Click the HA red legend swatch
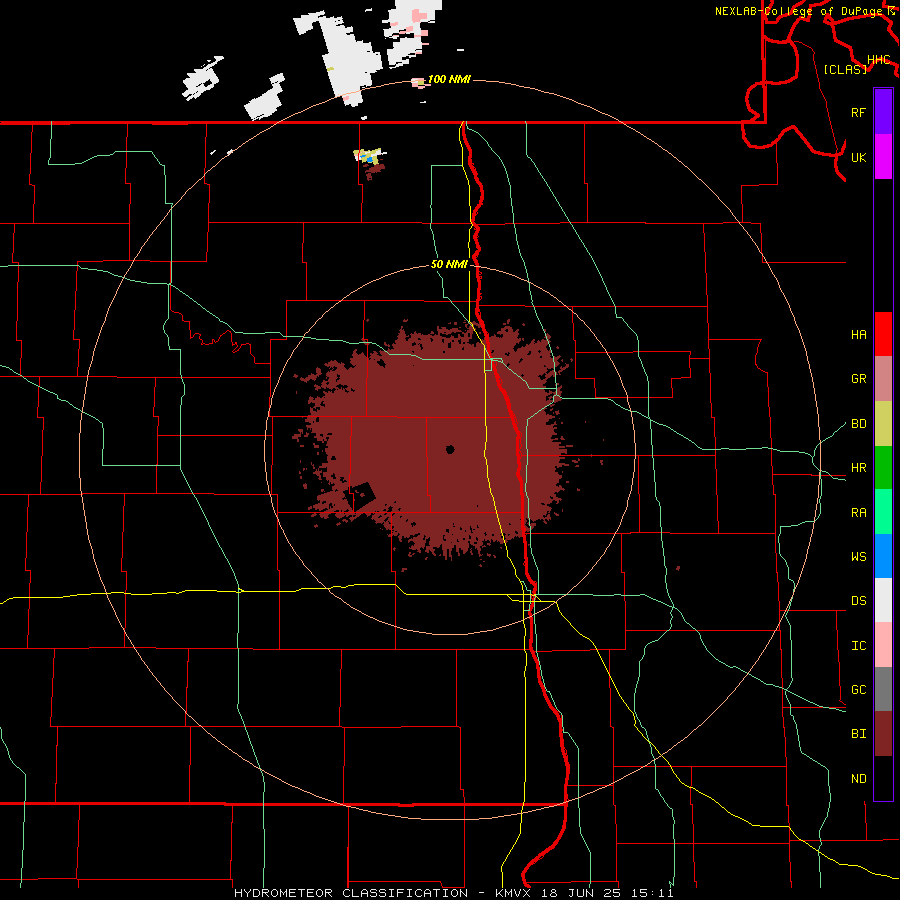 (x=883, y=334)
